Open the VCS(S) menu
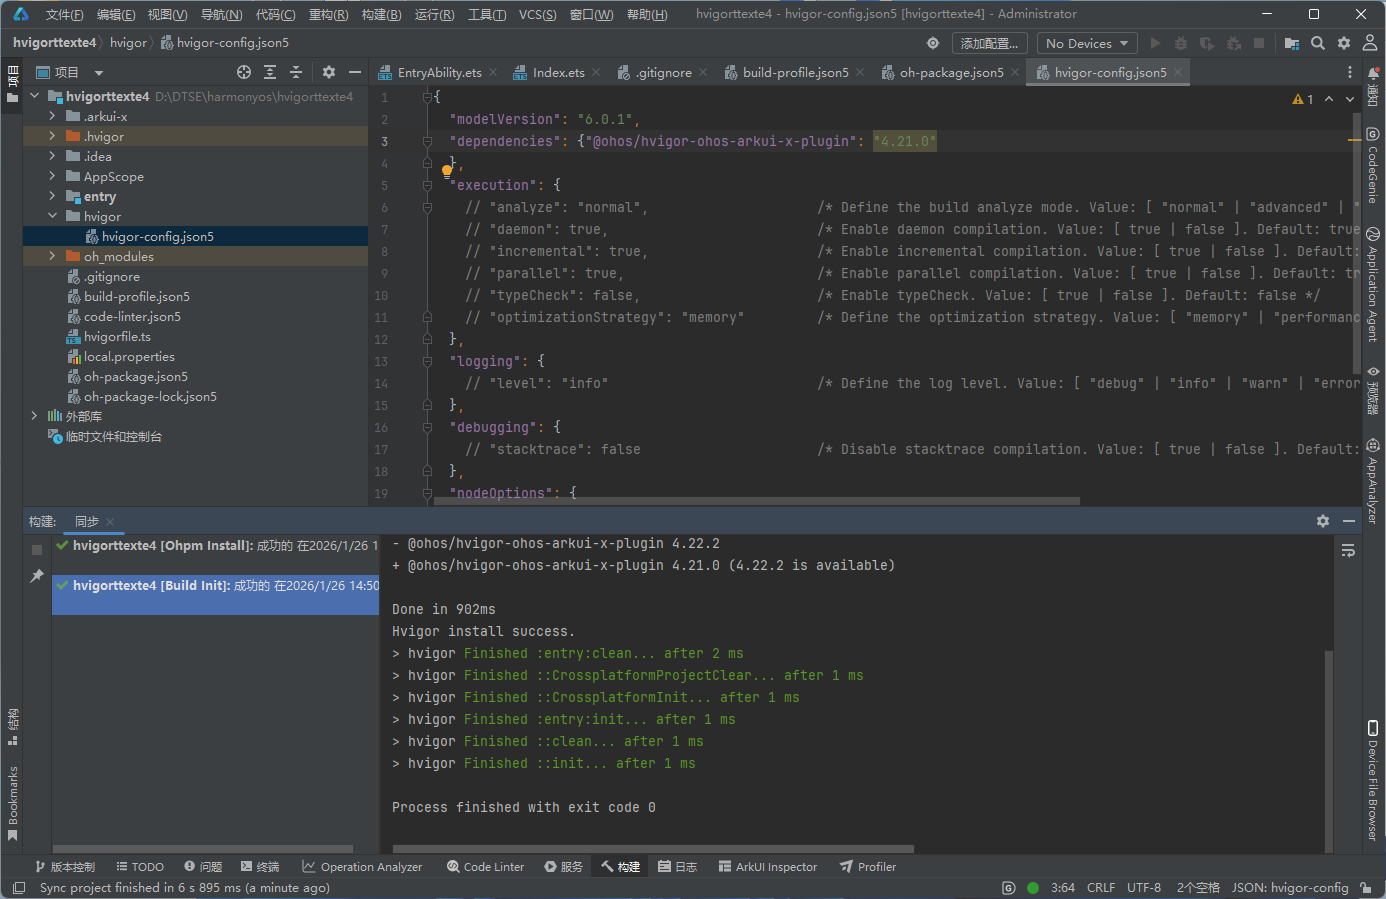The height and width of the screenshot is (899, 1386). pyautogui.click(x=537, y=14)
